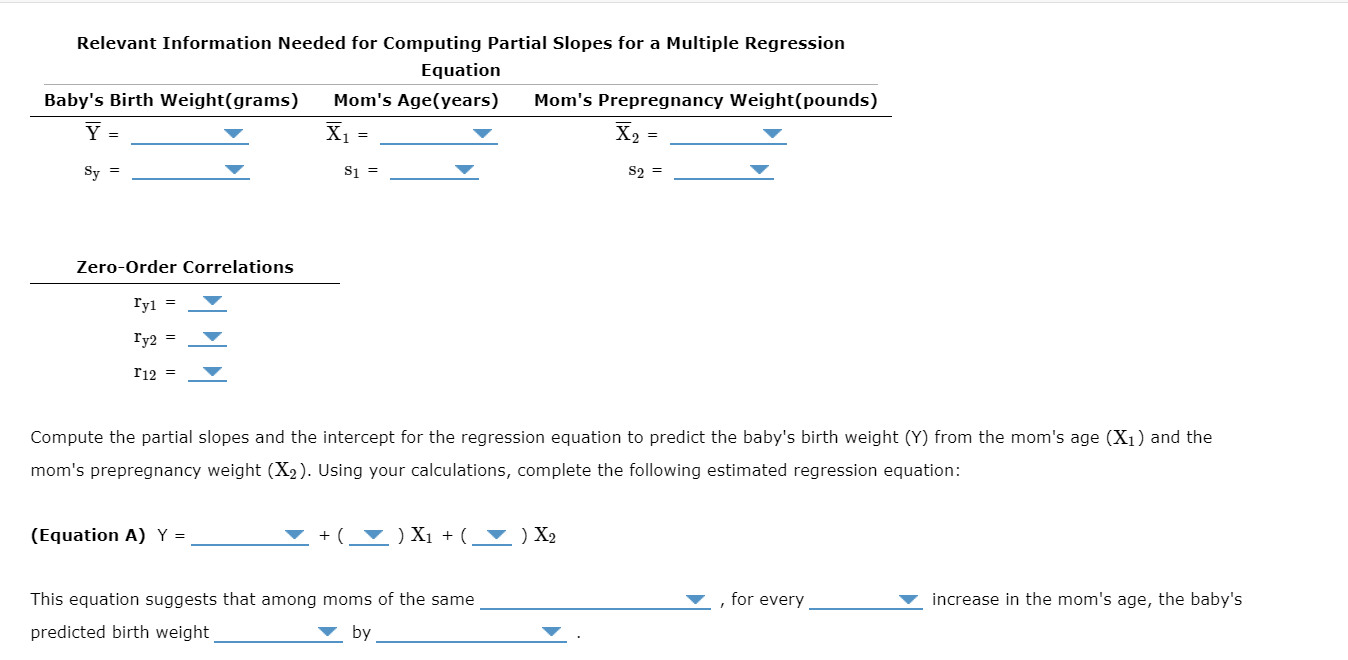Image resolution: width=1348 pixels, height=660 pixels.
Task: Open the s1 dropdown under Mom's Age
Action: [x=462, y=169]
